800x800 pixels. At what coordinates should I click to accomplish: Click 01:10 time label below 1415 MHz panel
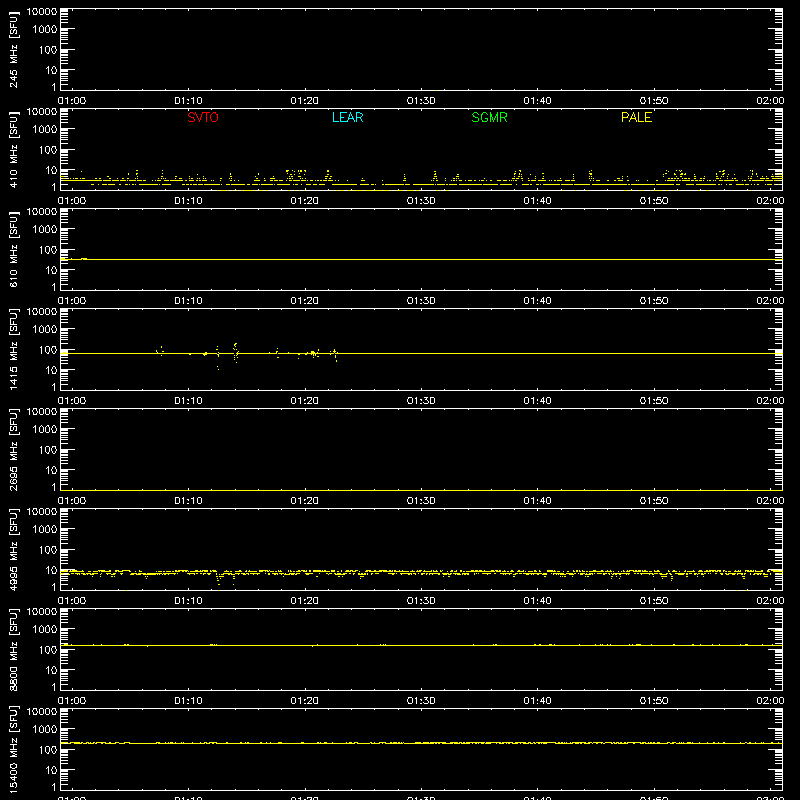point(188,401)
